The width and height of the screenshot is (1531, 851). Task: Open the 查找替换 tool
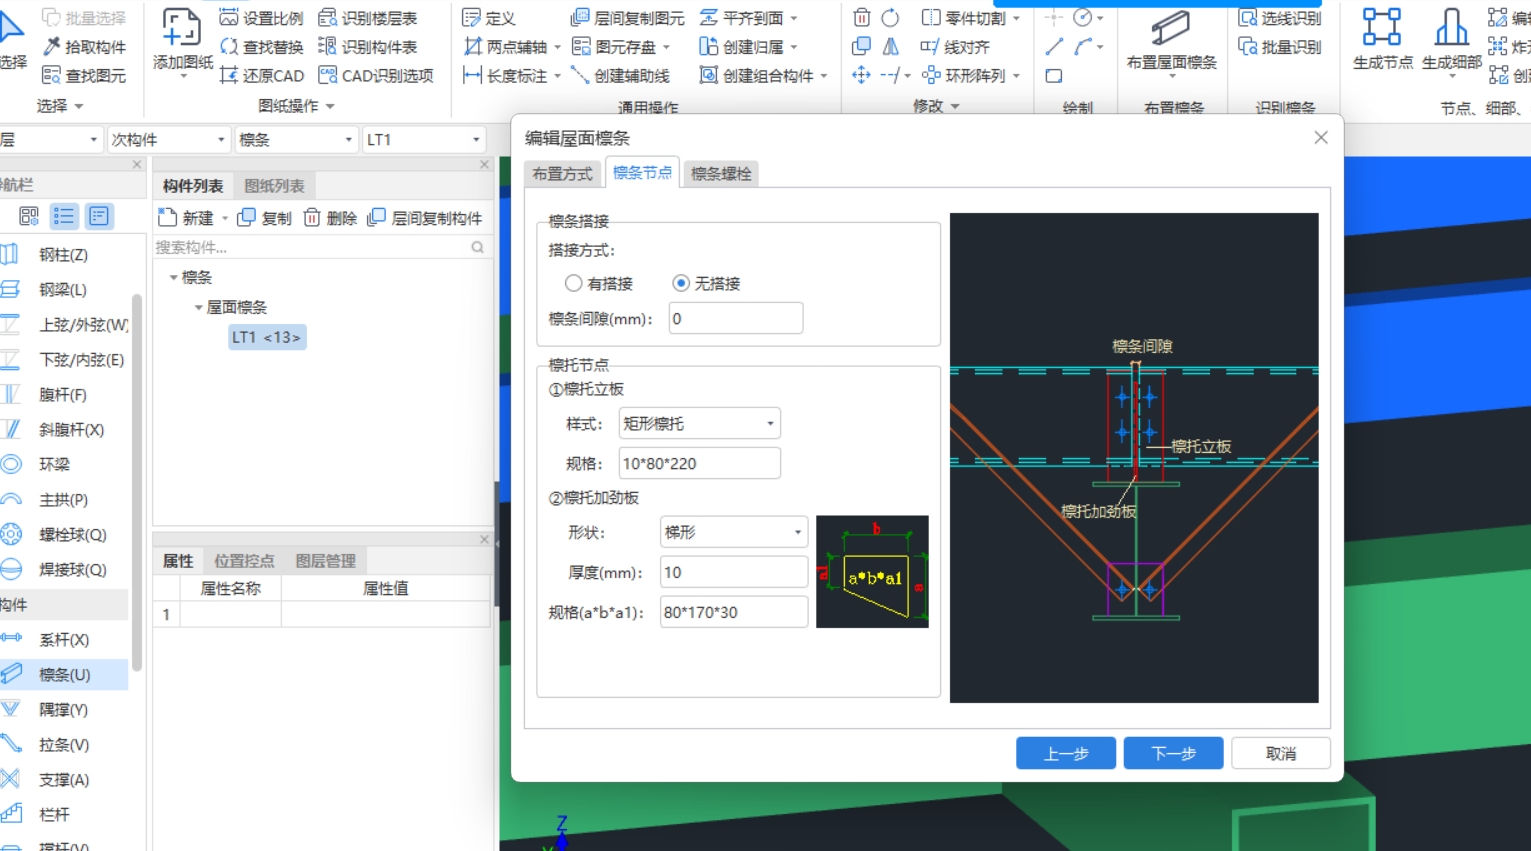[261, 47]
